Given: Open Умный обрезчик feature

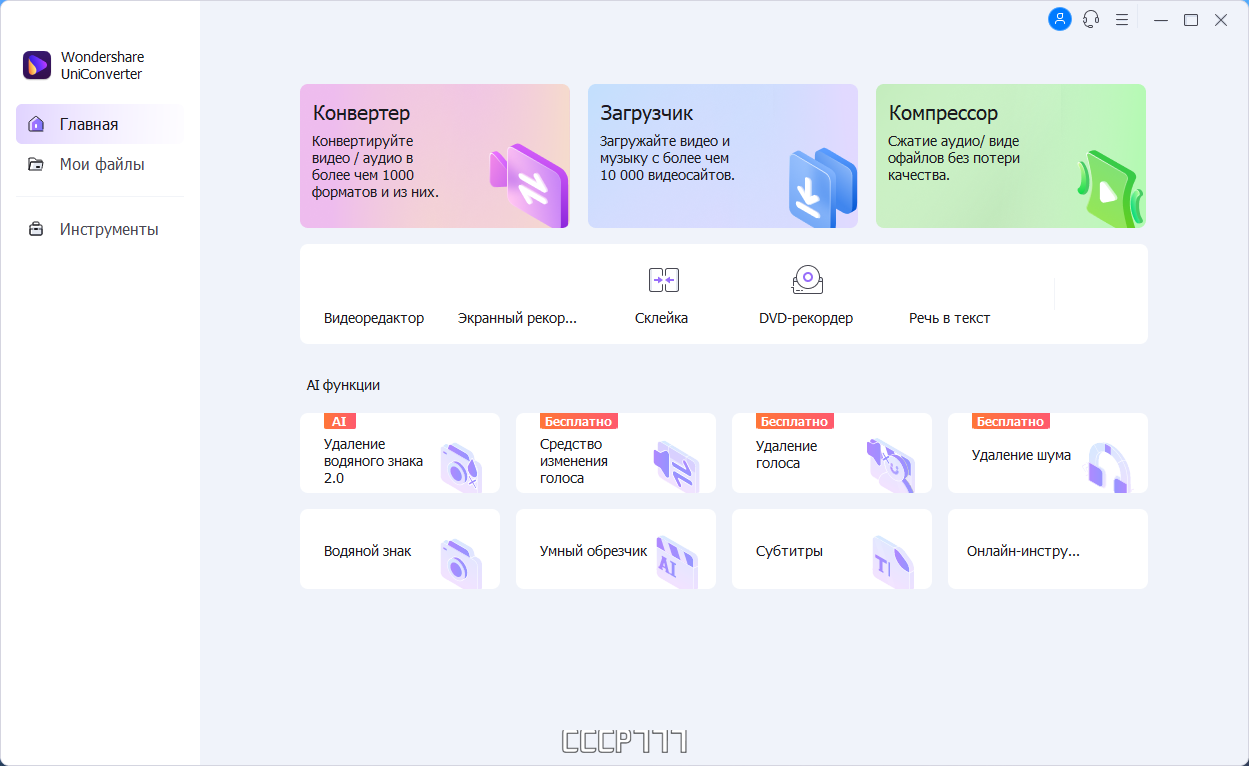Looking at the screenshot, I should [616, 549].
